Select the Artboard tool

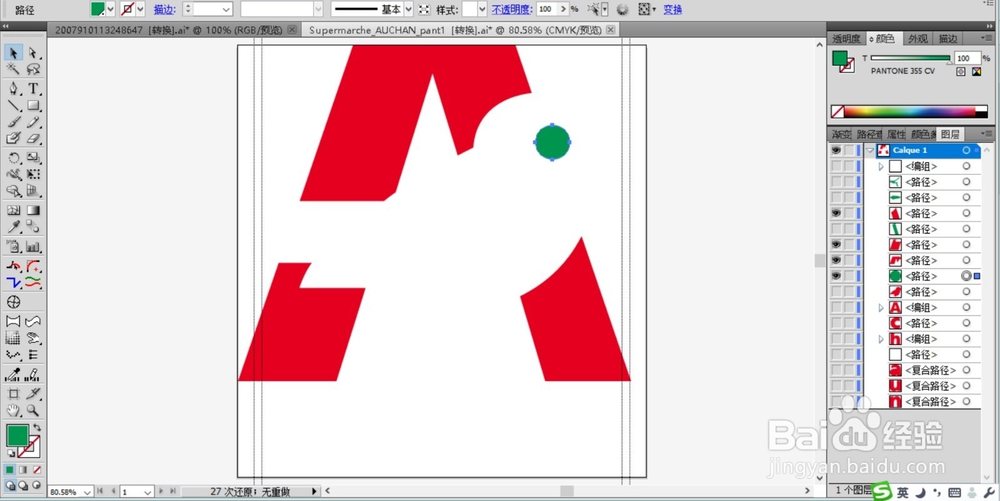(13, 394)
